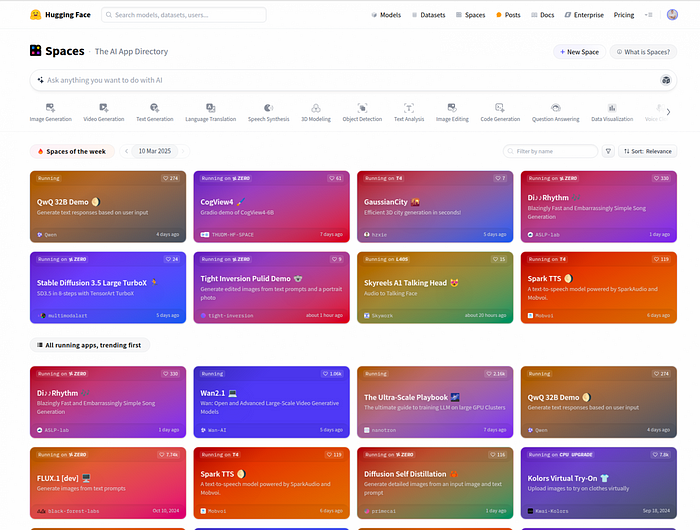Select the Data Visualization category icon
700x530 pixels.
point(612,108)
